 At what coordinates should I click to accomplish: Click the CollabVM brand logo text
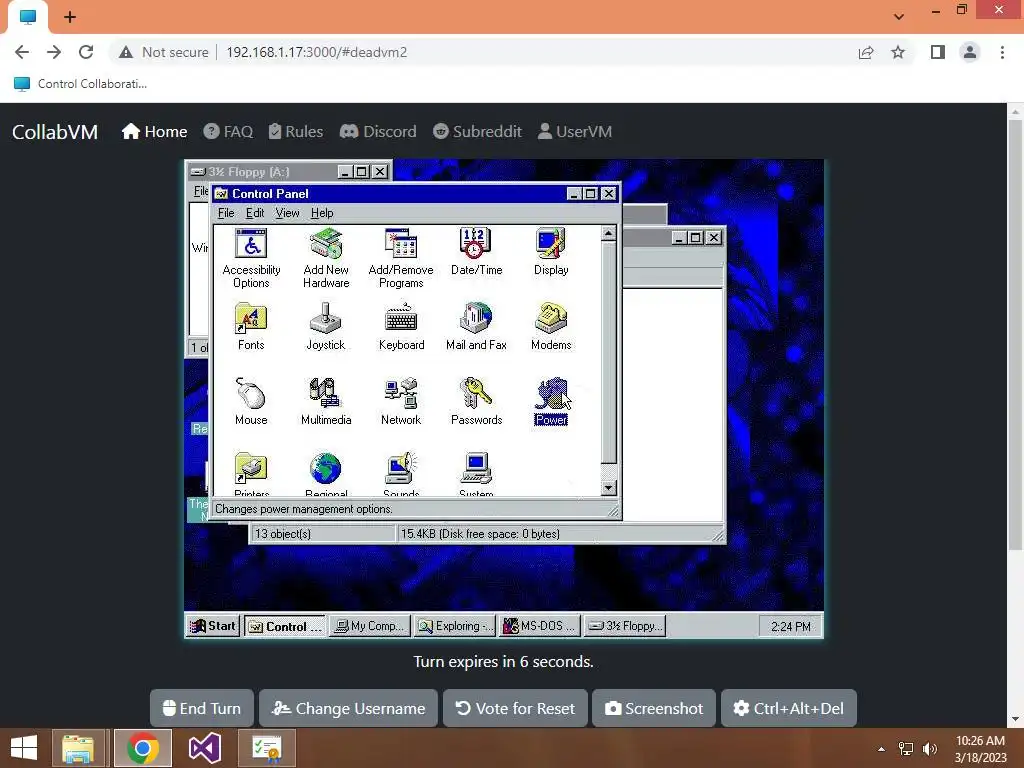[55, 132]
